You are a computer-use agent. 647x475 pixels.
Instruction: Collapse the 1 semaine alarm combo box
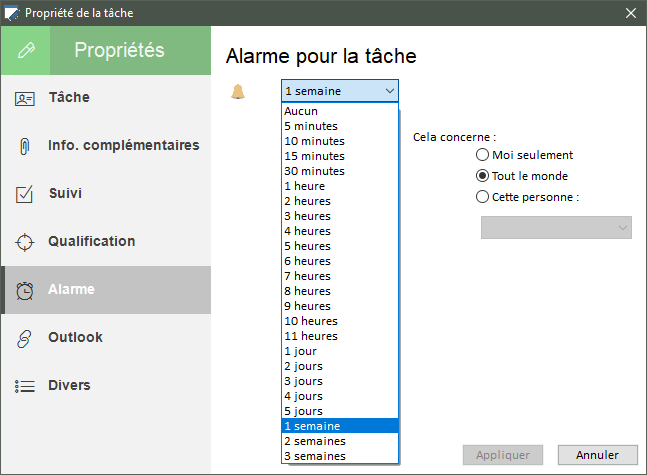pyautogui.click(x=340, y=91)
